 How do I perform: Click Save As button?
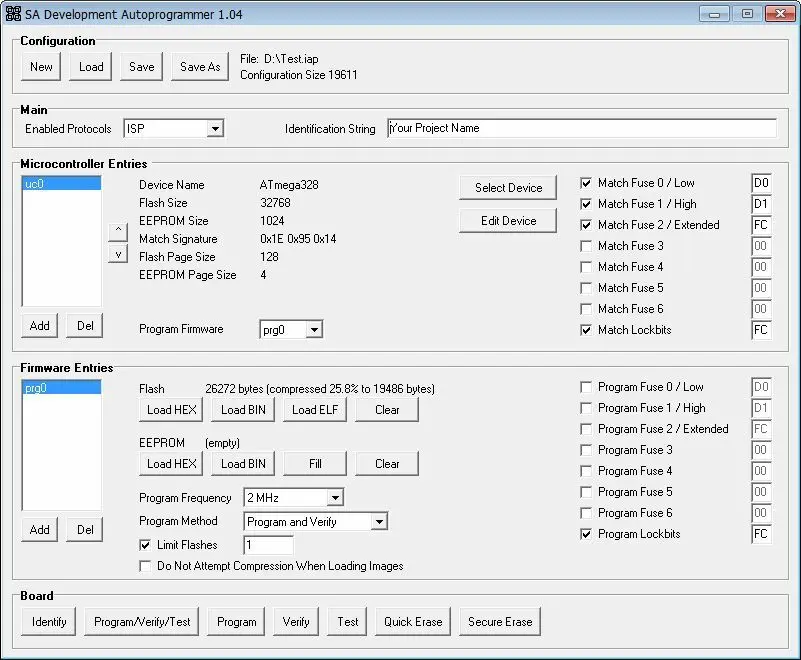click(x=200, y=66)
